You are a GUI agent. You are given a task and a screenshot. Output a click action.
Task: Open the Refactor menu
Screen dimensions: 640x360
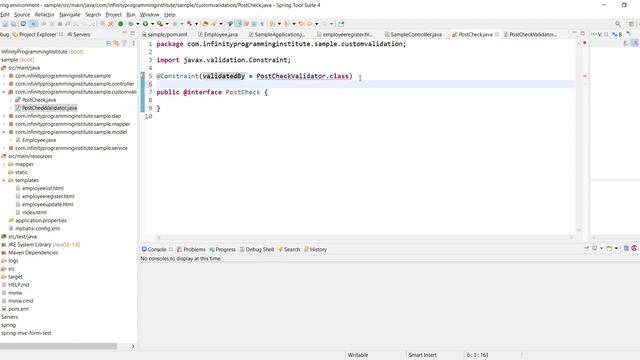(x=44, y=14)
